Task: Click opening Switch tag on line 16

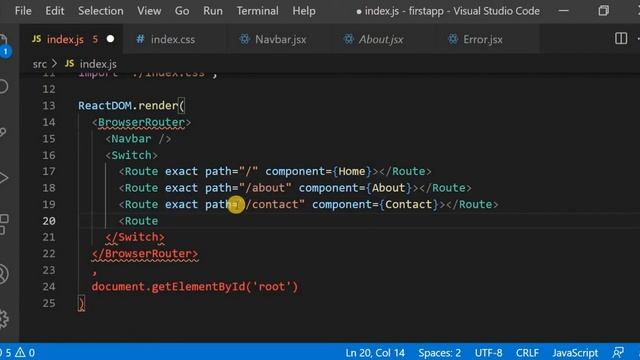Action: (x=131, y=156)
